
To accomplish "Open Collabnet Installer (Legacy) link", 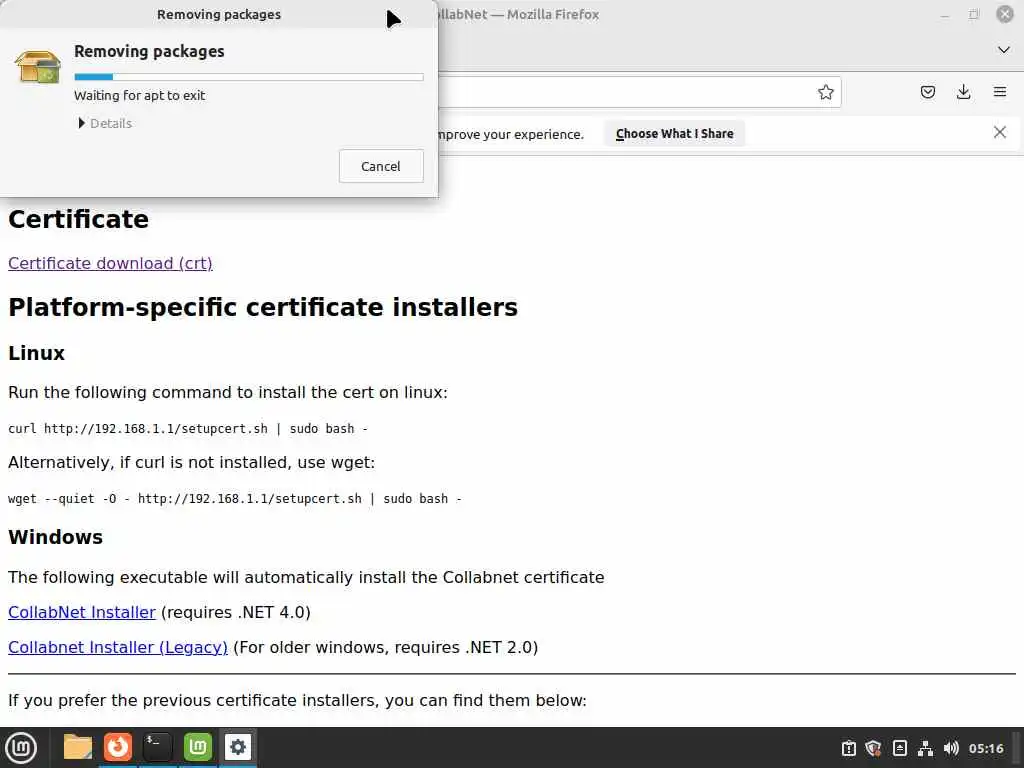I will 118,647.
